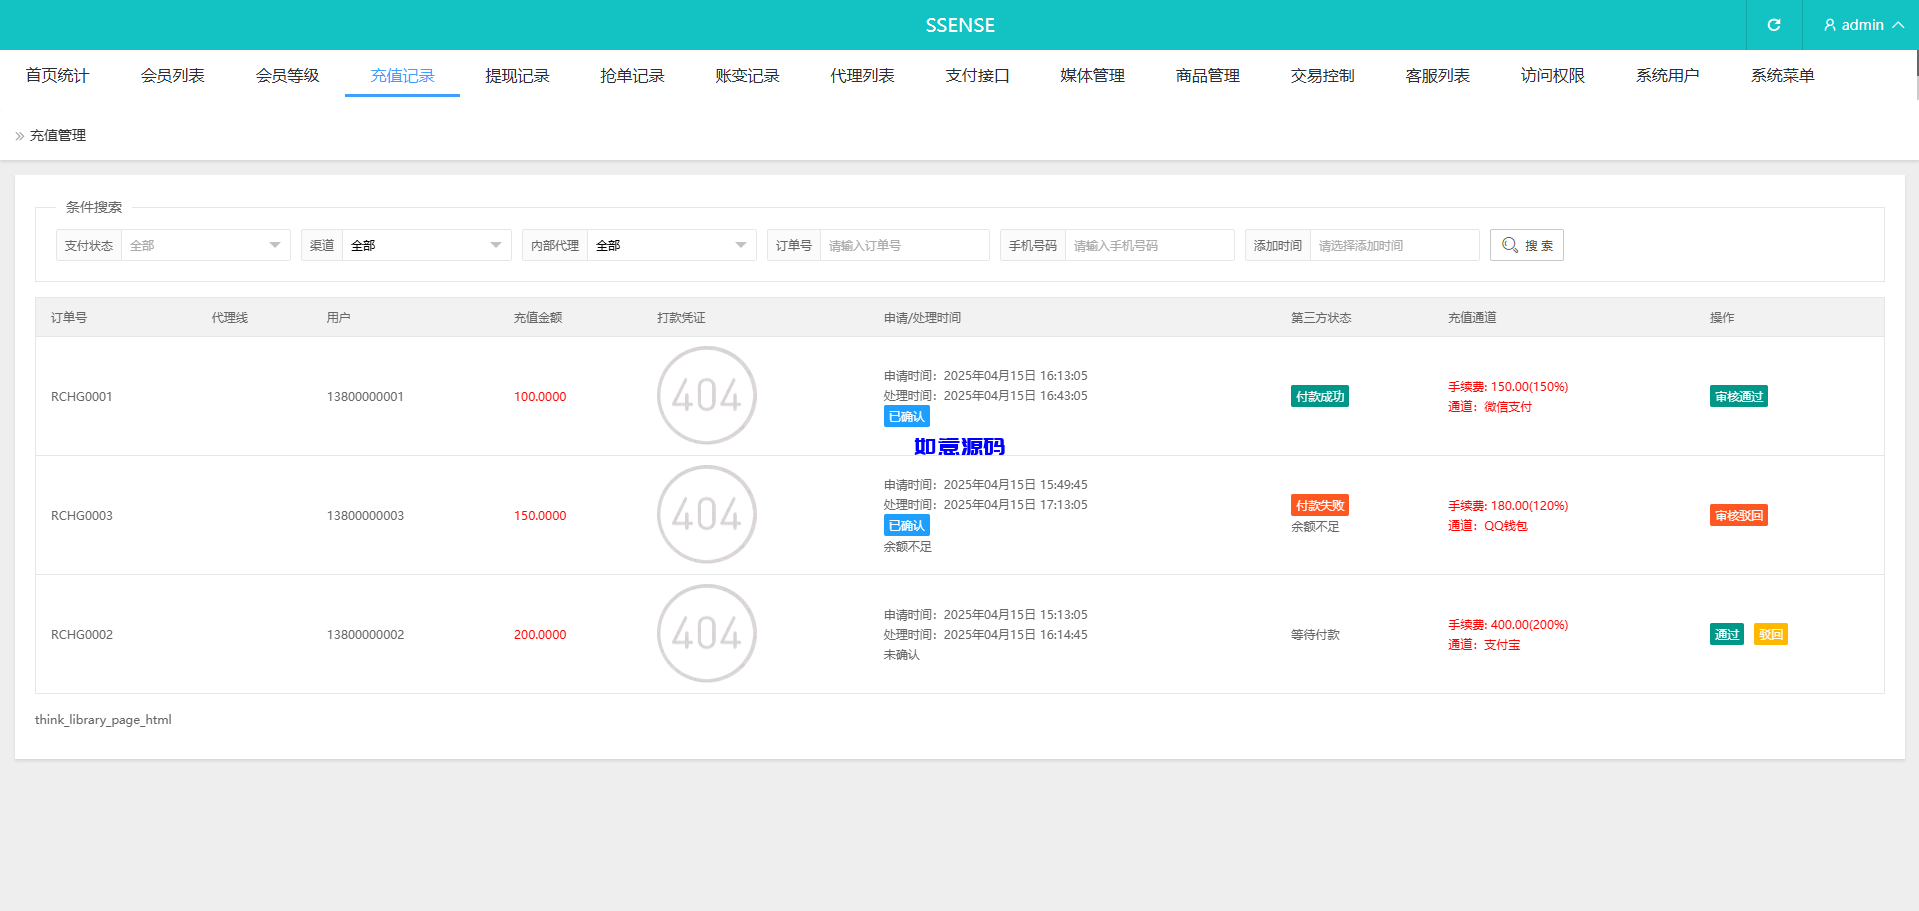Image resolution: width=1919 pixels, height=911 pixels.
Task: Click the refresh icon in the header
Action: click(x=1774, y=25)
